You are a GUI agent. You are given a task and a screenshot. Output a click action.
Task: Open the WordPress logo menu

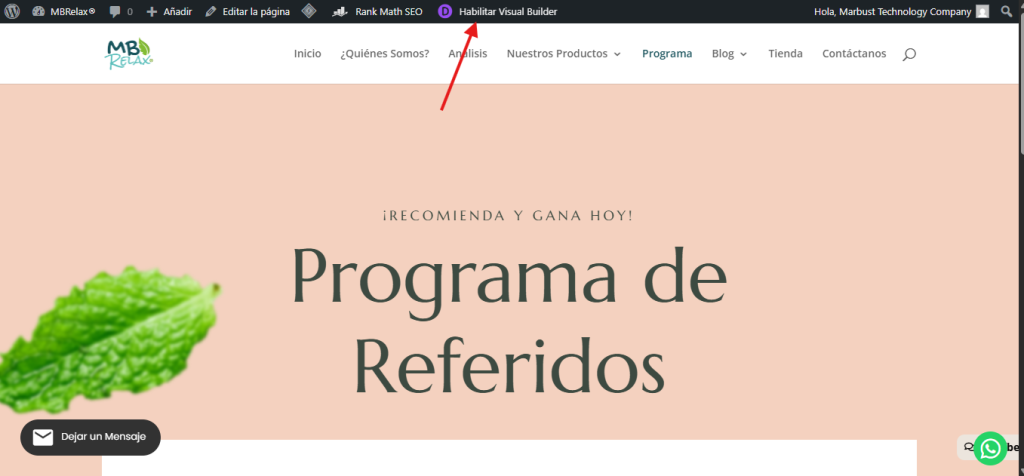(x=12, y=11)
